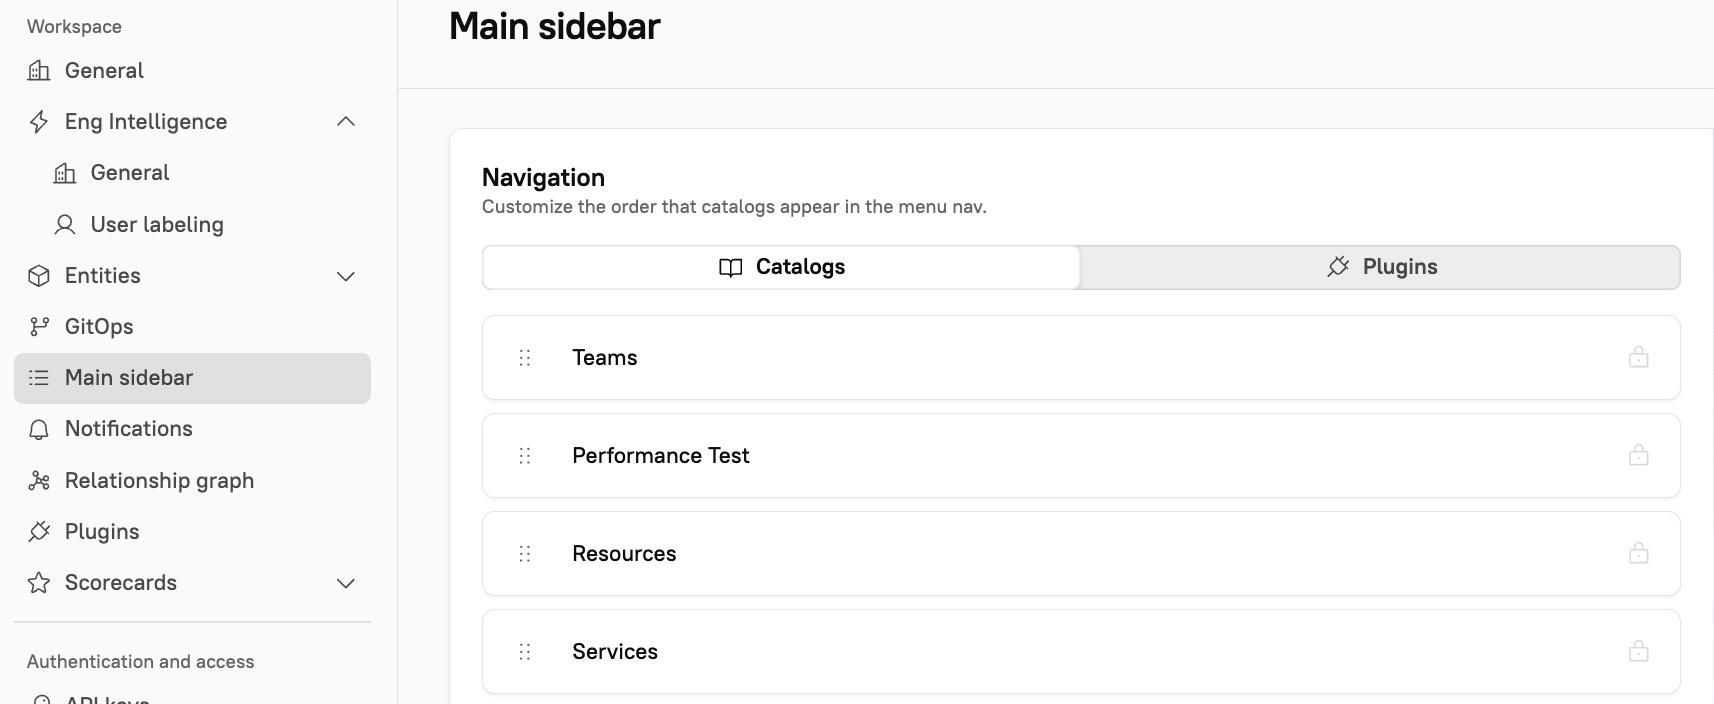The width and height of the screenshot is (1714, 704).
Task: Click the lightning bolt Eng Intelligence icon
Action: 39,122
